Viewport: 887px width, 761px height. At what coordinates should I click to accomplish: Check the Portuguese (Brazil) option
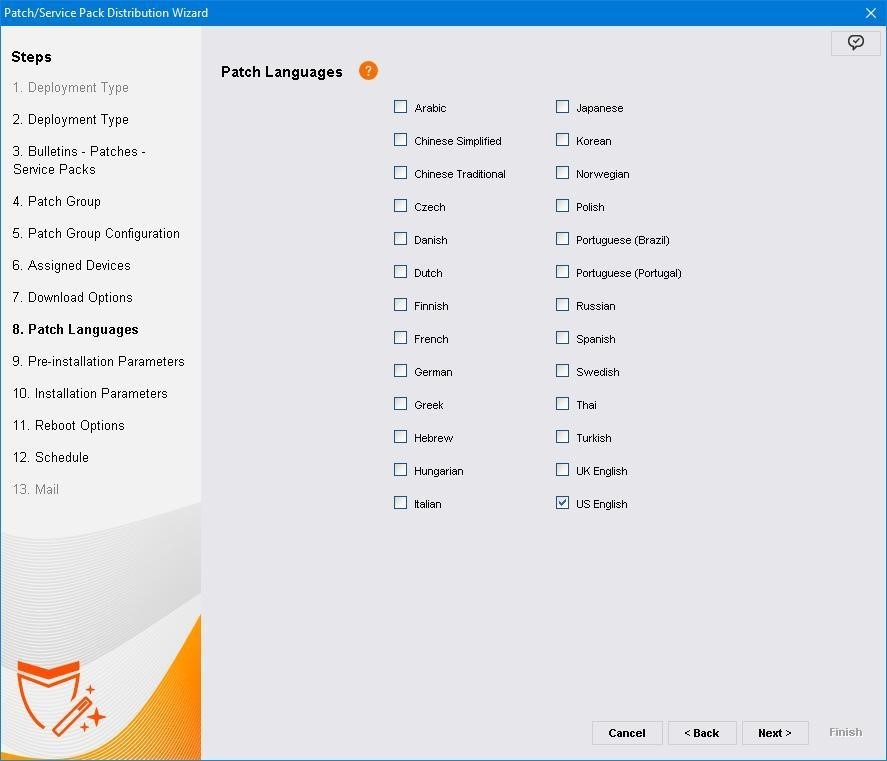563,239
